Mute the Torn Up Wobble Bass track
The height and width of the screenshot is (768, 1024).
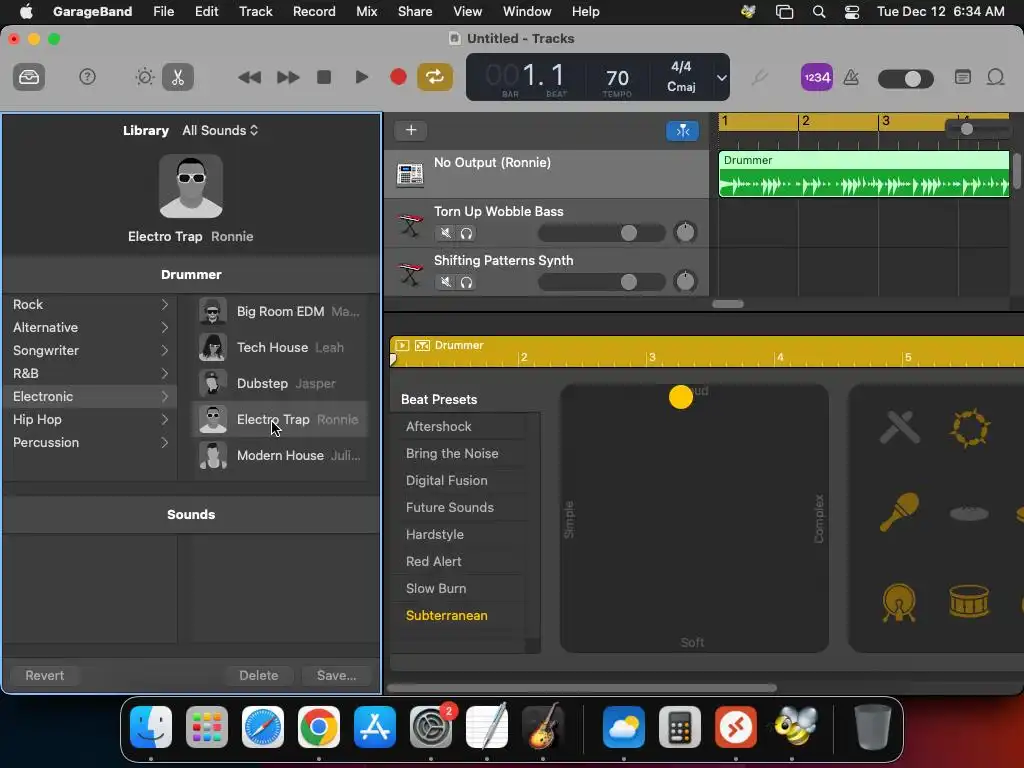coord(445,233)
